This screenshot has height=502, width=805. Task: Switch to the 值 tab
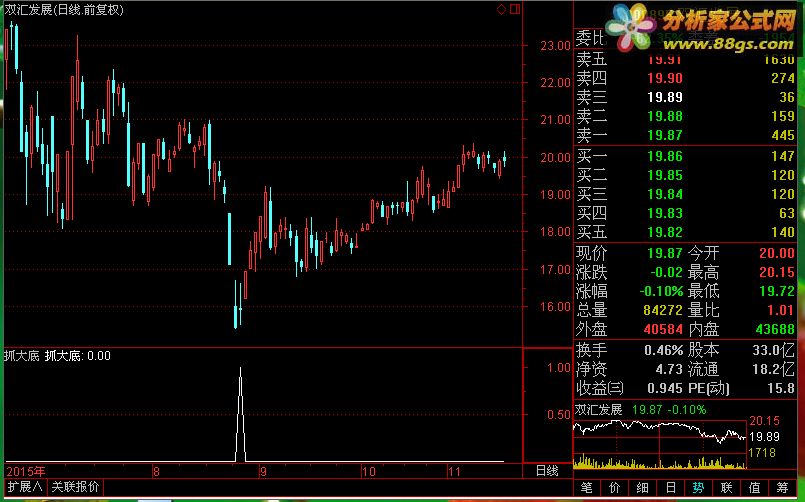(x=754, y=488)
